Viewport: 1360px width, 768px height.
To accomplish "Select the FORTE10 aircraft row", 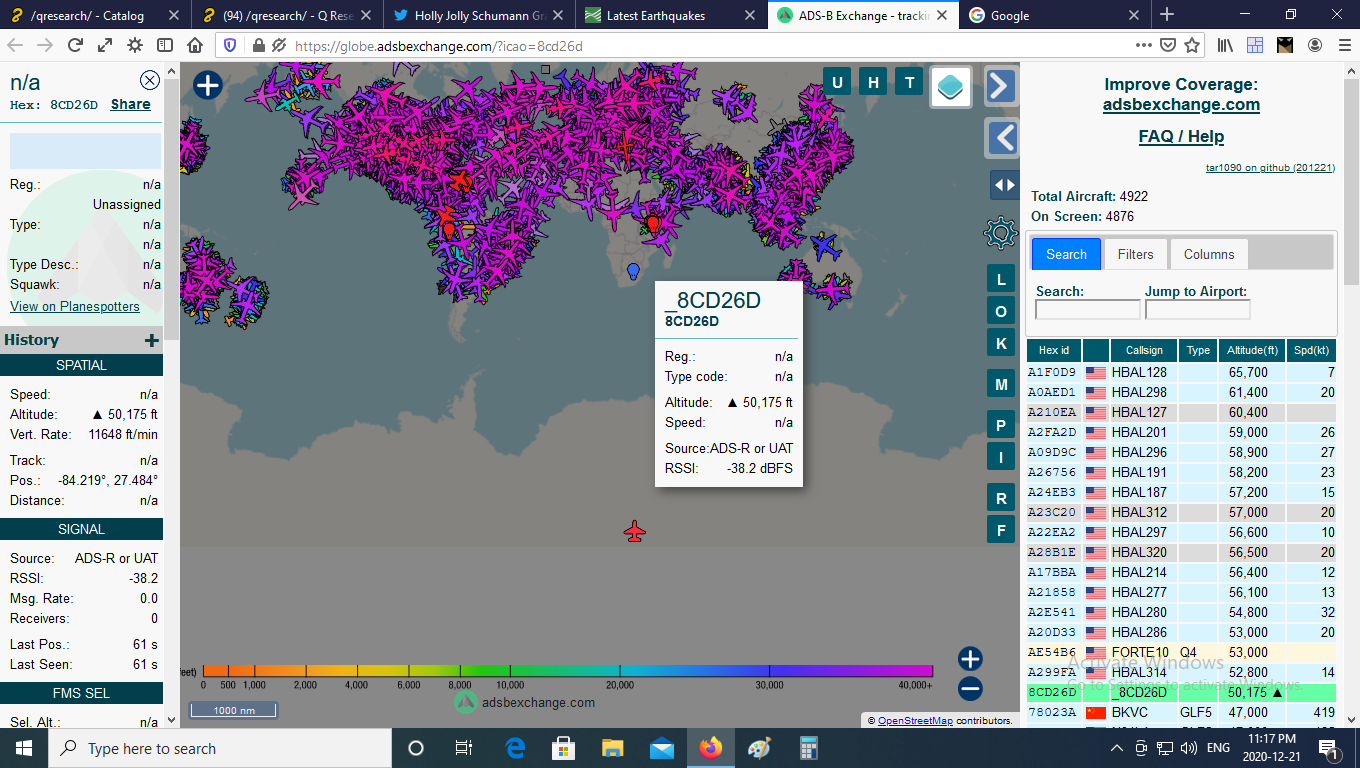I will click(x=1182, y=652).
